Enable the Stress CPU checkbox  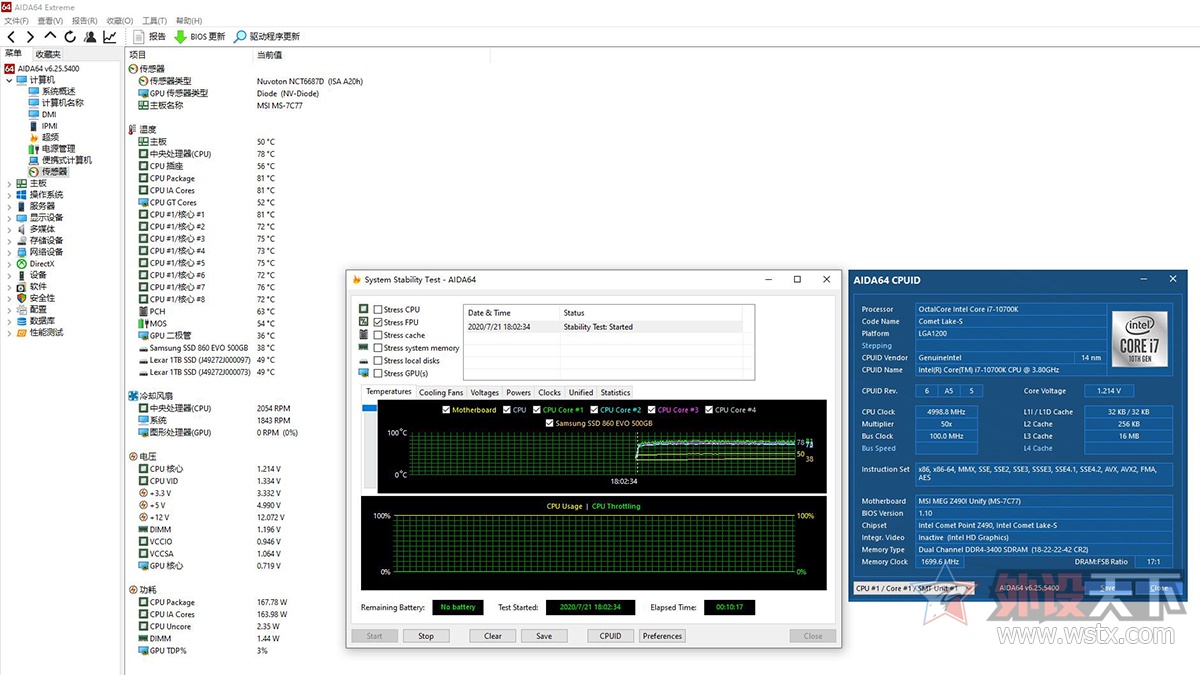click(x=378, y=310)
